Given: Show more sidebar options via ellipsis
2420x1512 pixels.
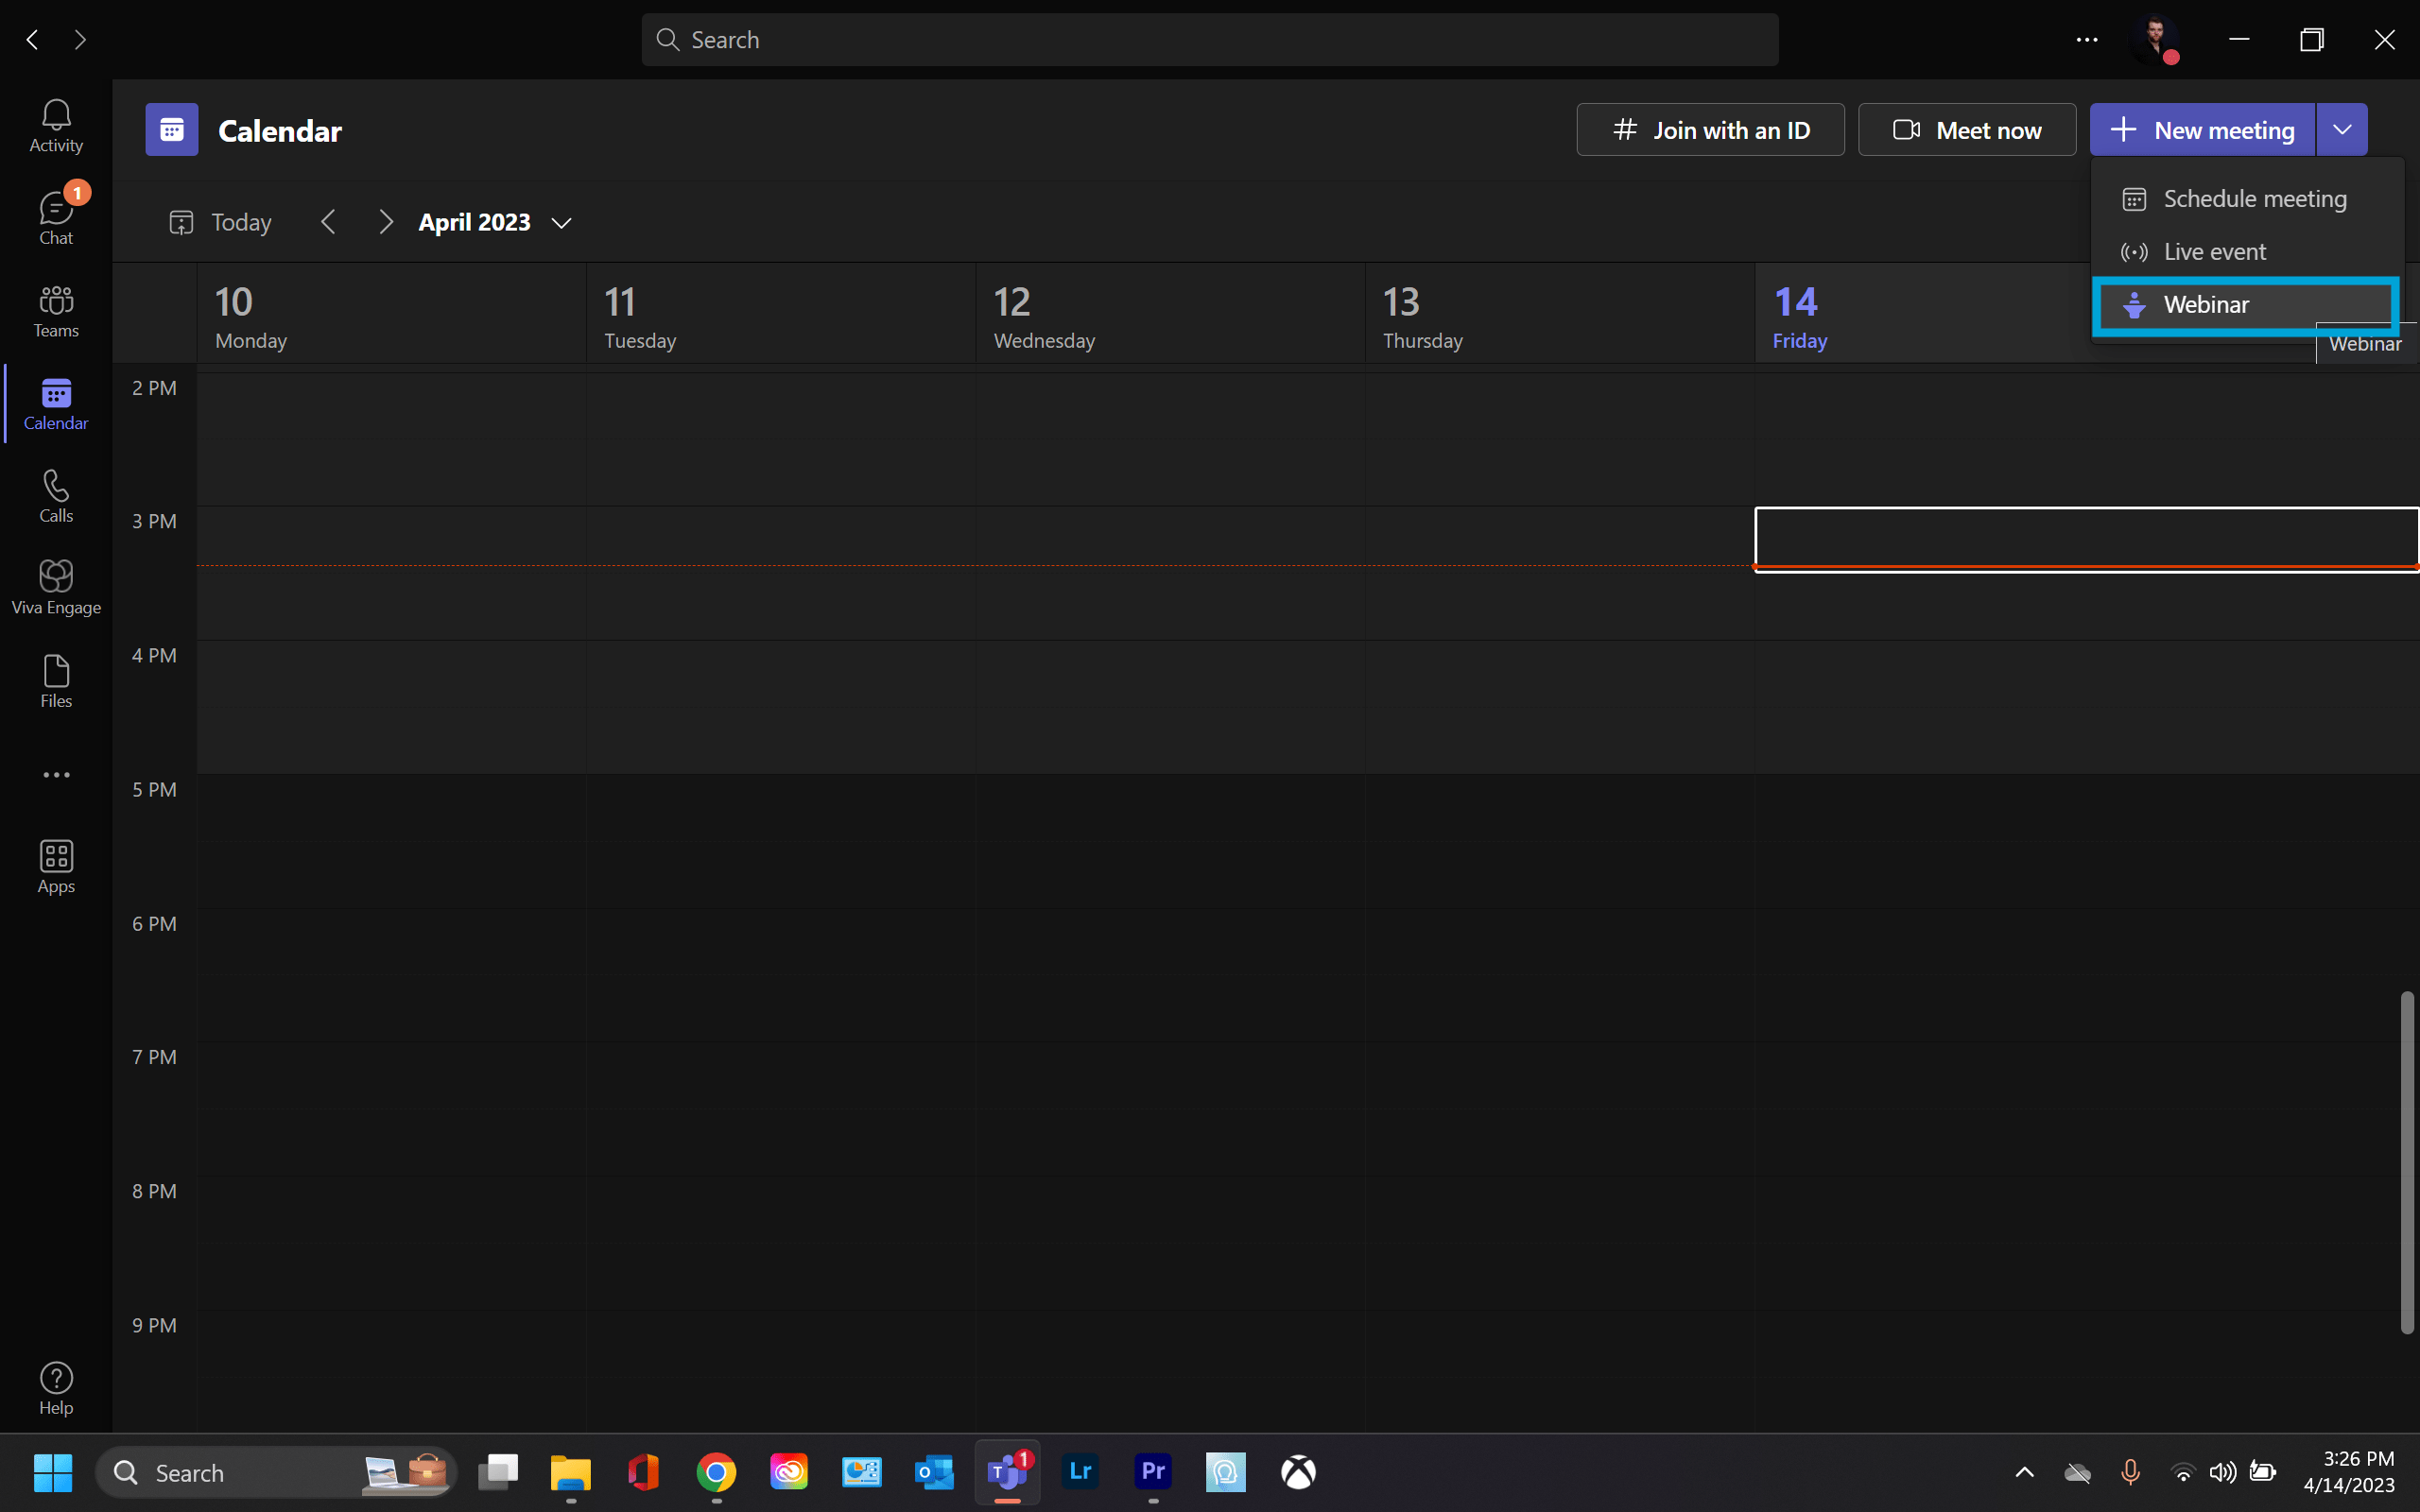Looking at the screenshot, I should (55, 774).
